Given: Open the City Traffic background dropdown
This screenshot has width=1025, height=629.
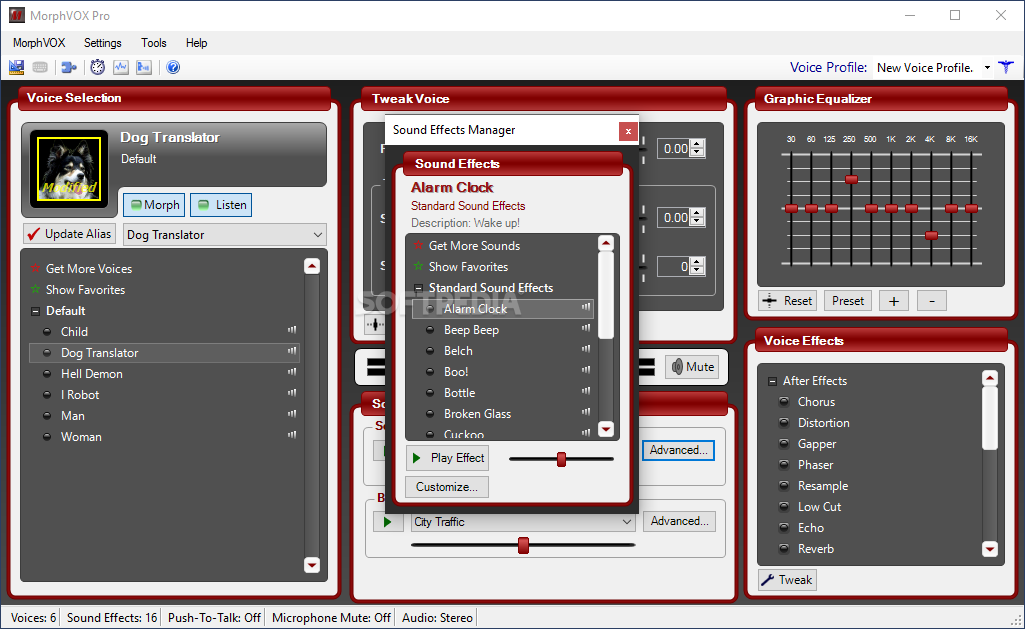Looking at the screenshot, I should coord(522,522).
